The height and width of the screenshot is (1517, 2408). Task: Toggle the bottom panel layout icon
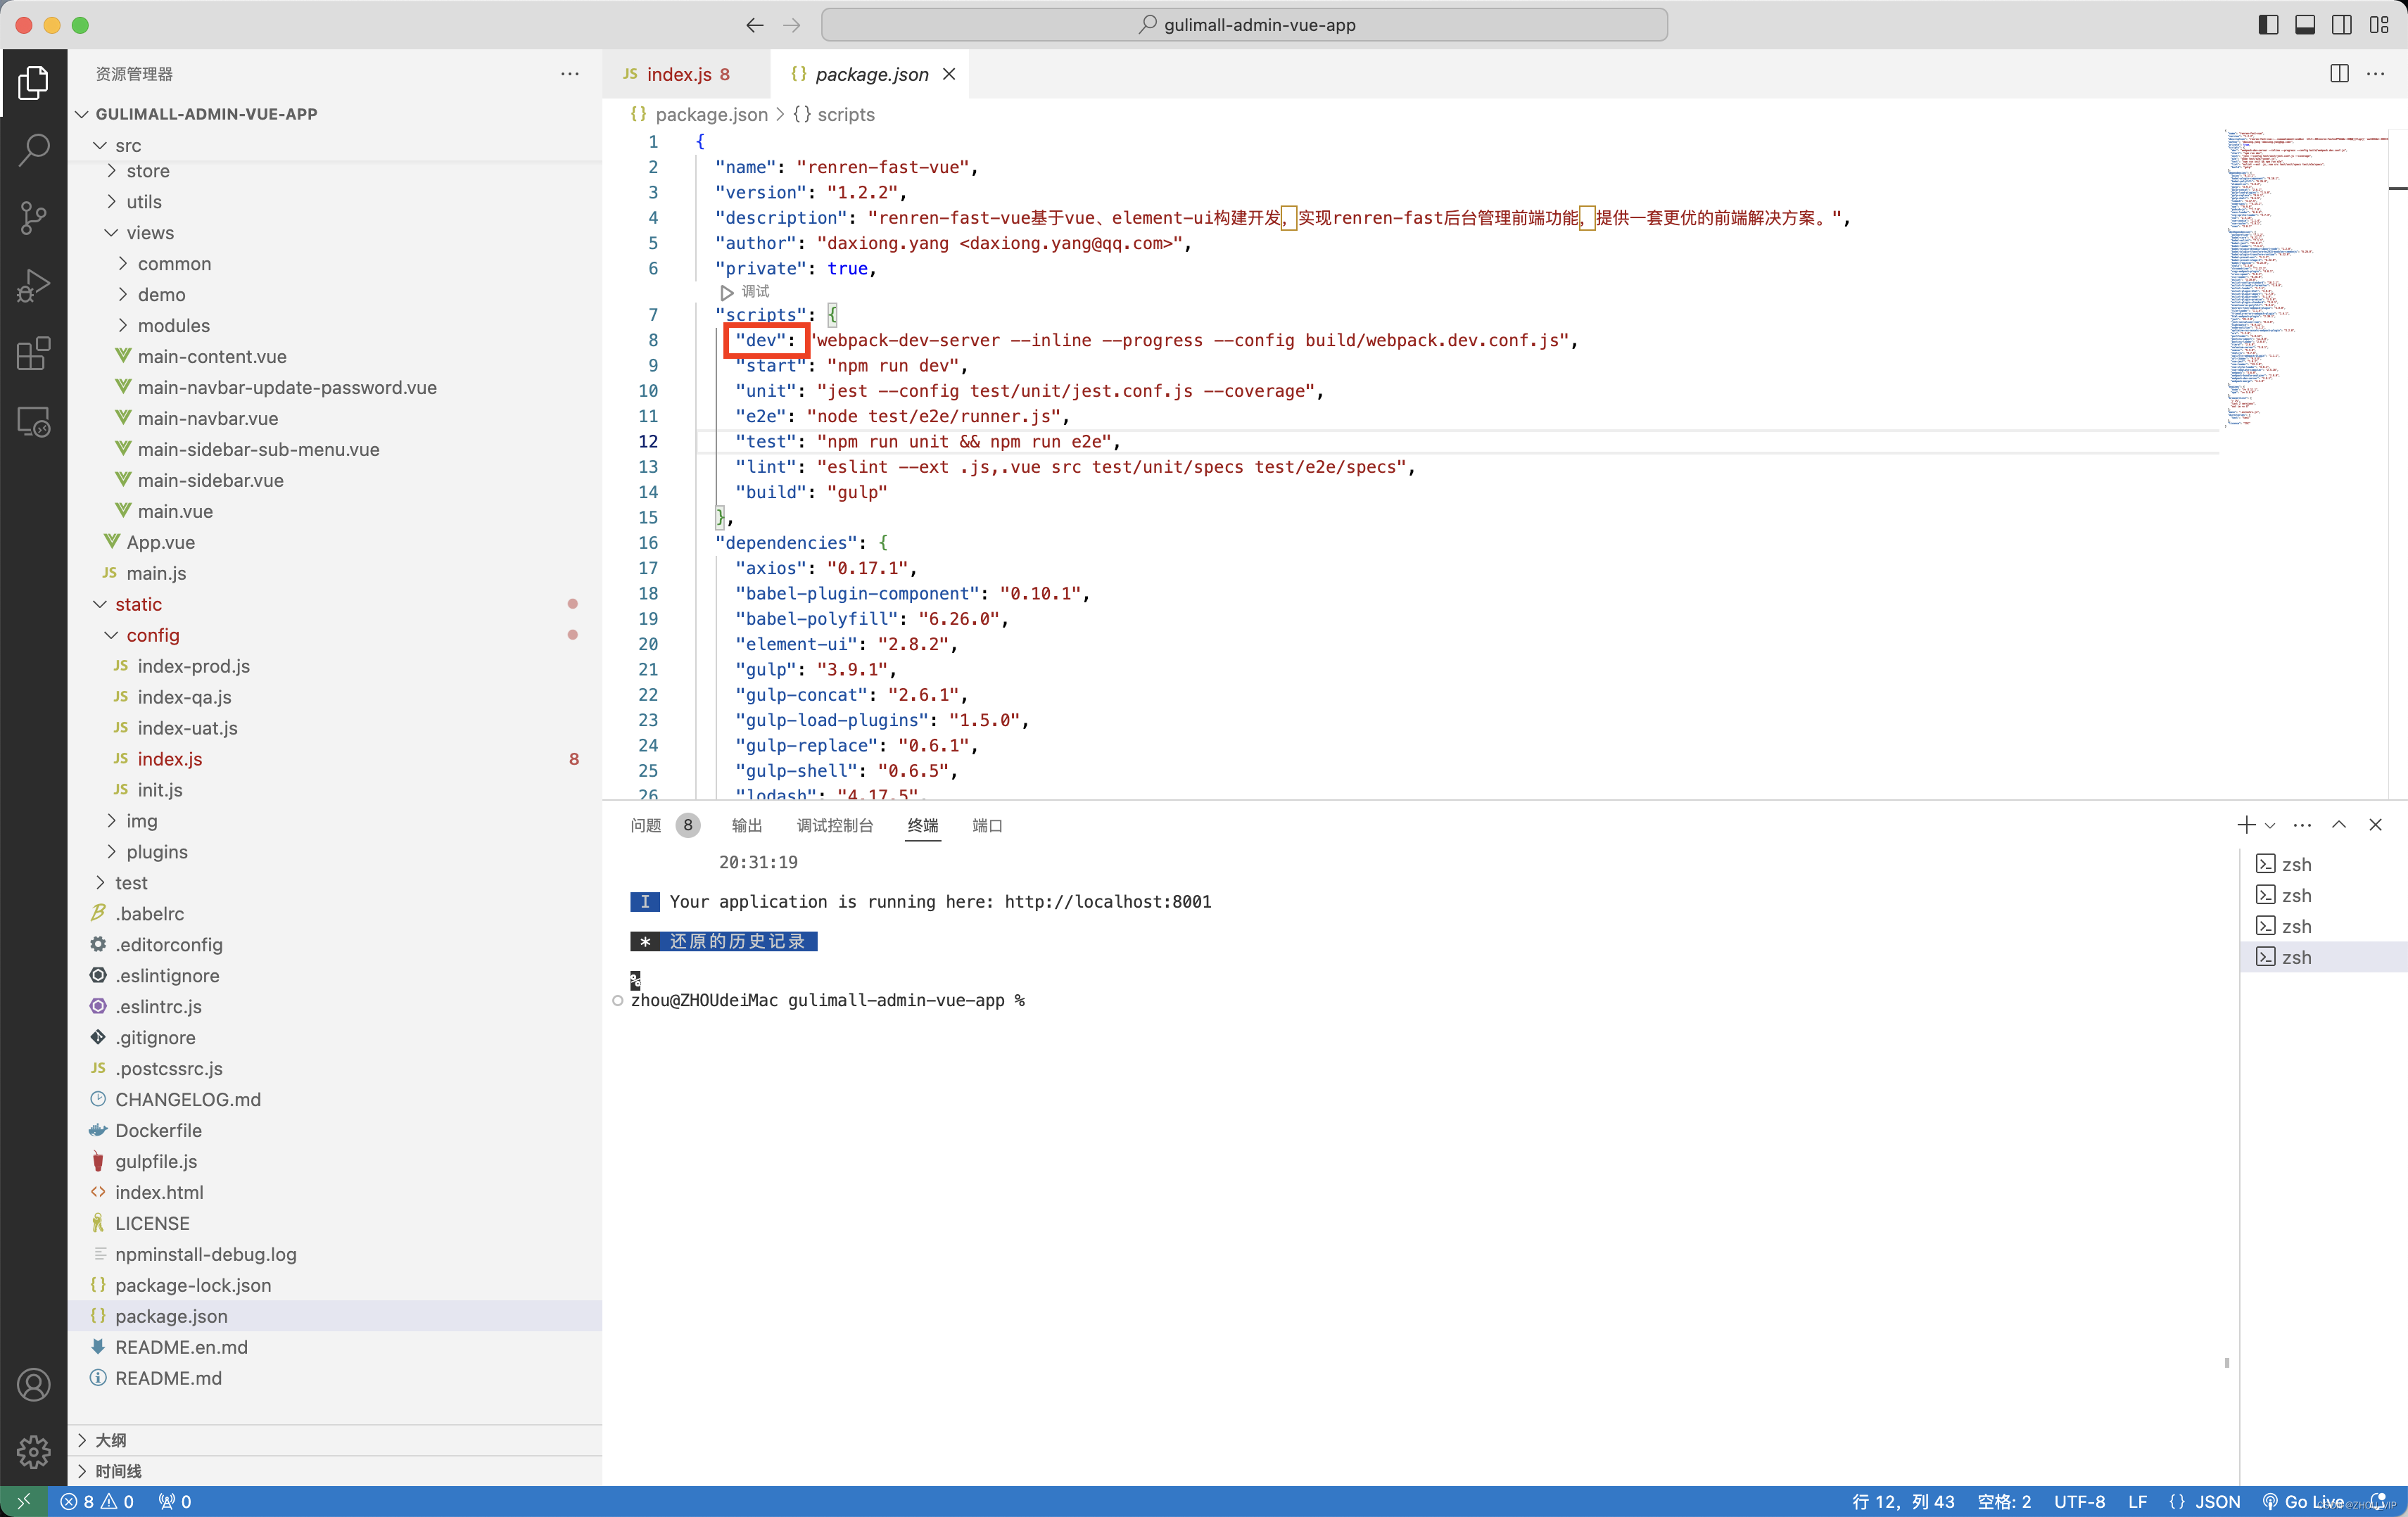coord(2304,25)
